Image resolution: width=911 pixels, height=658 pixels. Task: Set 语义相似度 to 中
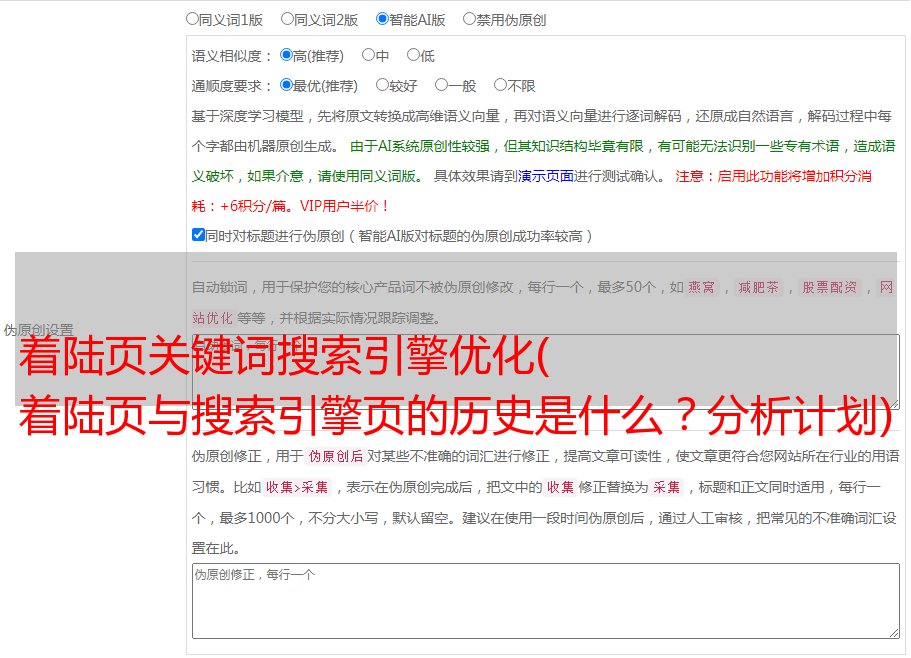[368, 55]
